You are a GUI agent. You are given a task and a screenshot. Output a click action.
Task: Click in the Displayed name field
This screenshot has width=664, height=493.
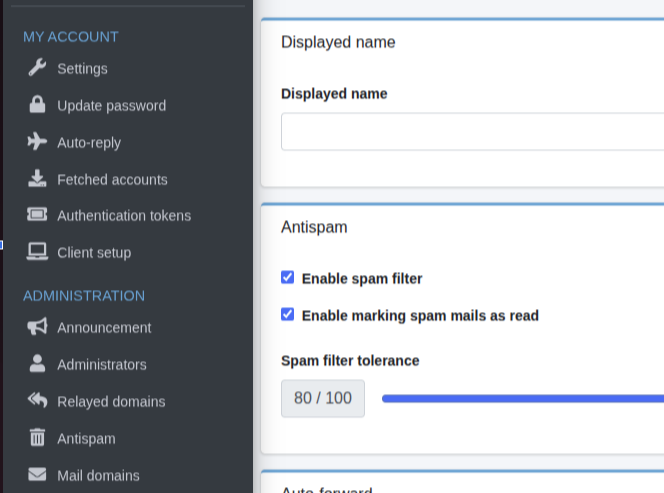473,131
